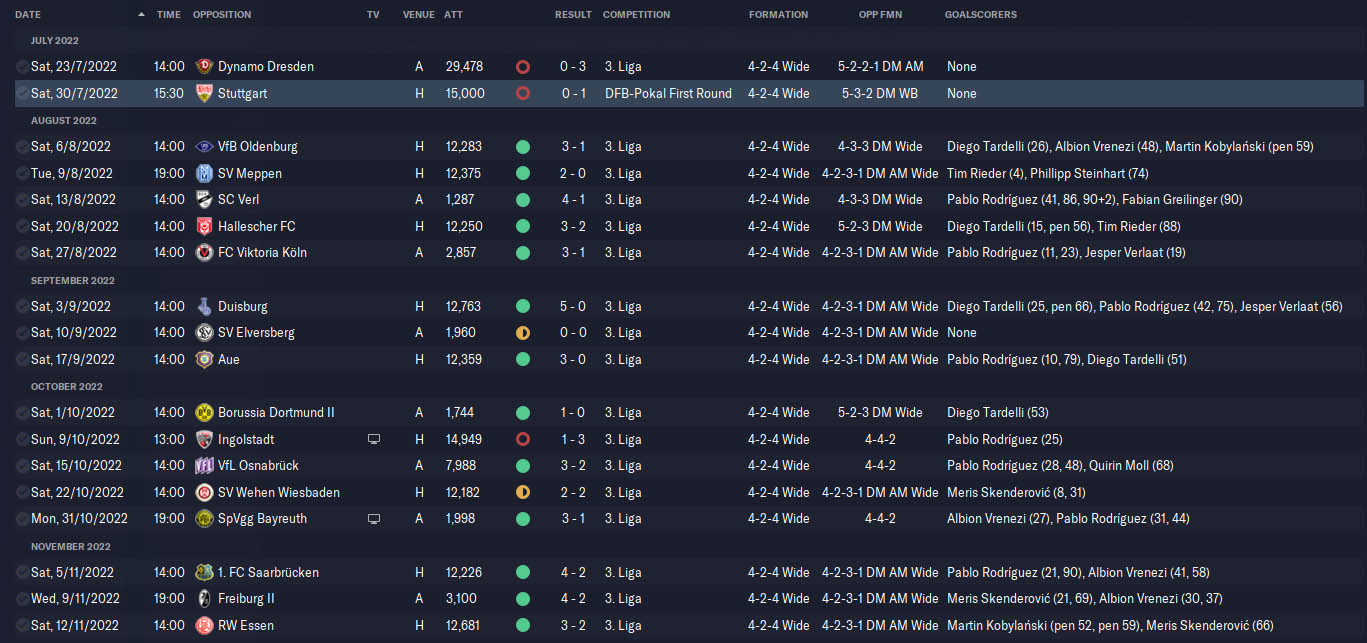This screenshot has width=1367, height=643.
Task: Click the 1. FC Saarbrücken crest
Action: [204, 572]
